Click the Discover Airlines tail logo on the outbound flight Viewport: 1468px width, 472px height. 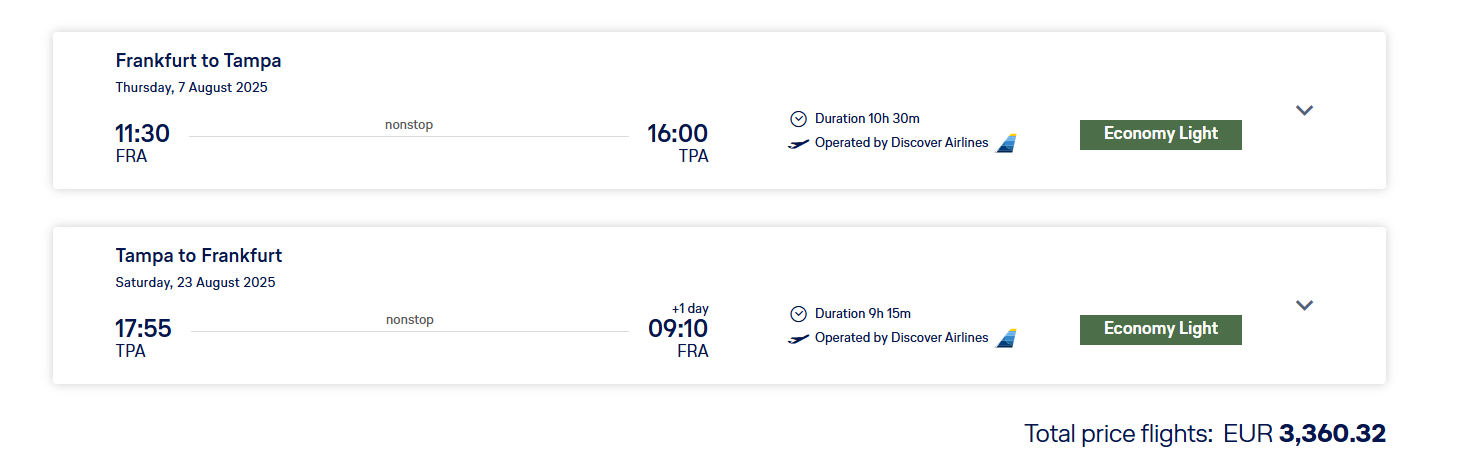point(1006,143)
